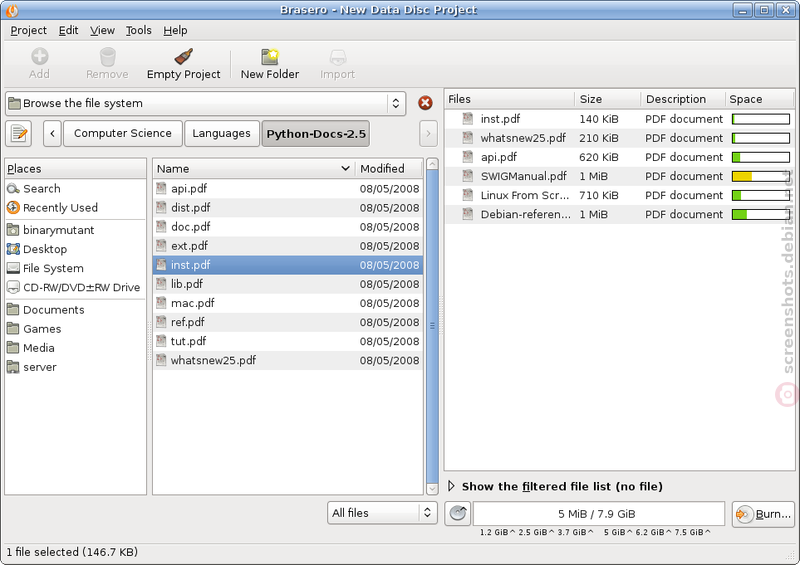Click the file browser vertical scrollbar thumb
This screenshot has height=565, width=800.
pos(432,326)
